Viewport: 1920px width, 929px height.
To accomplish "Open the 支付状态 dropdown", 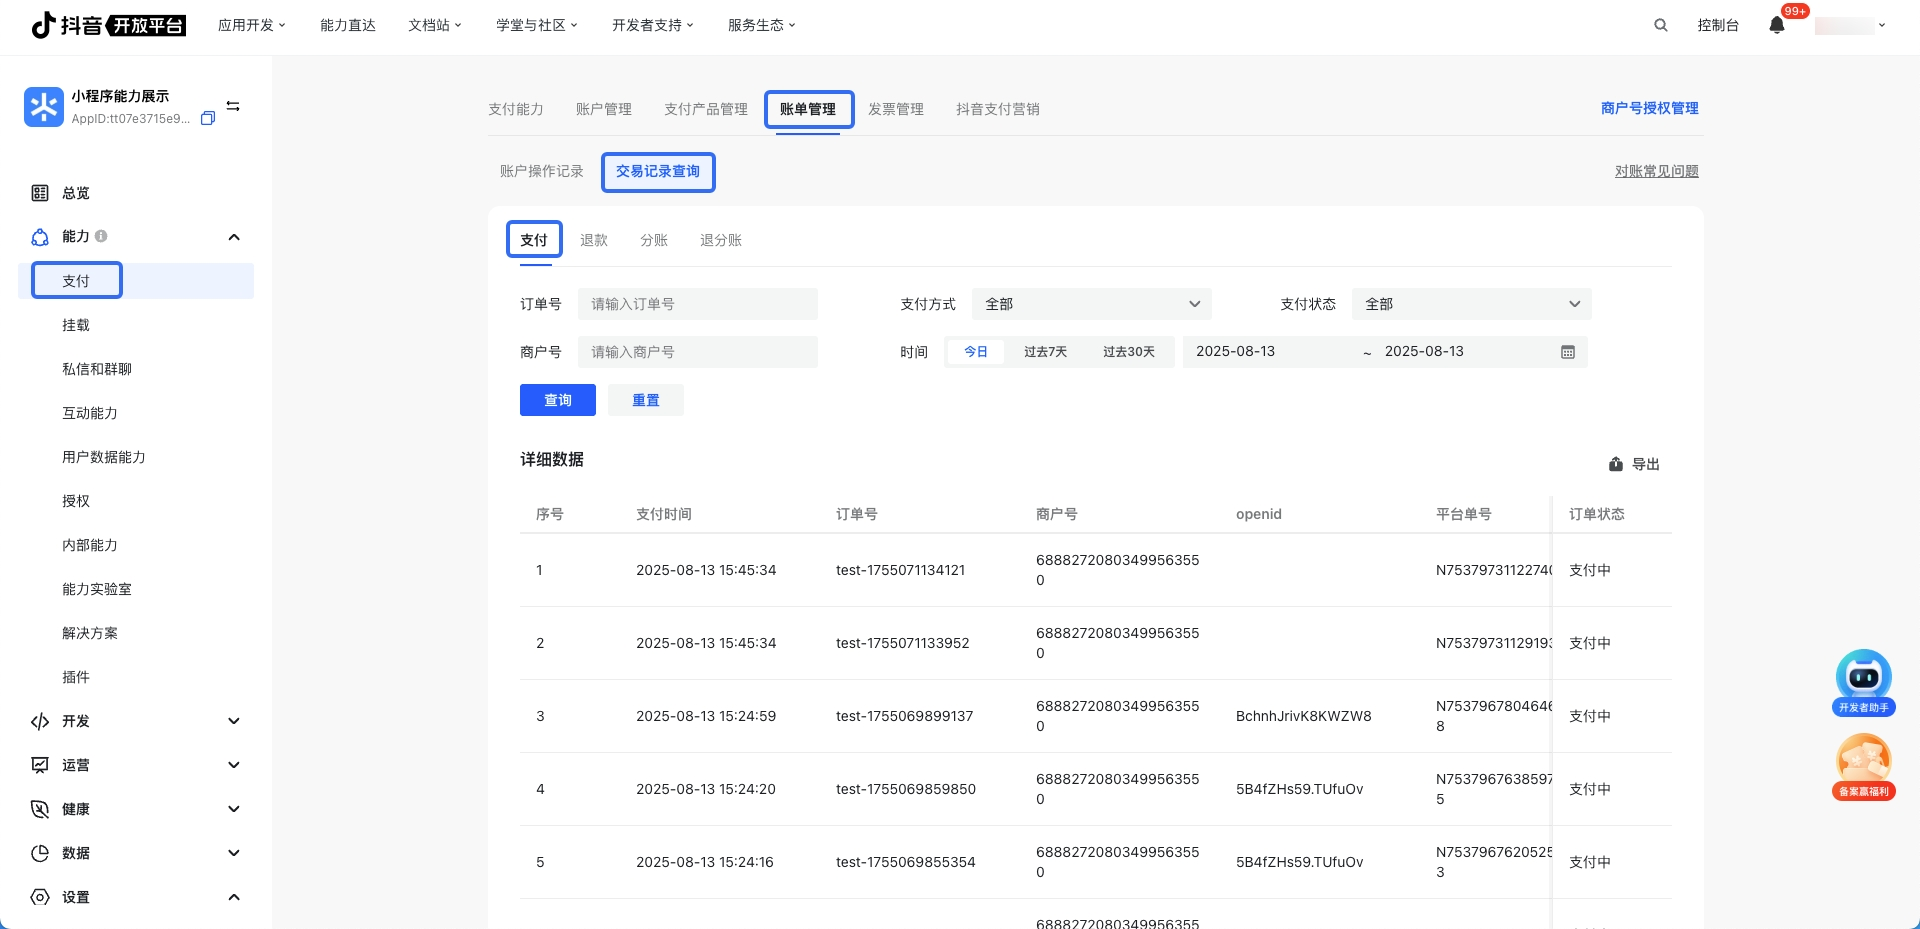I will (1471, 304).
